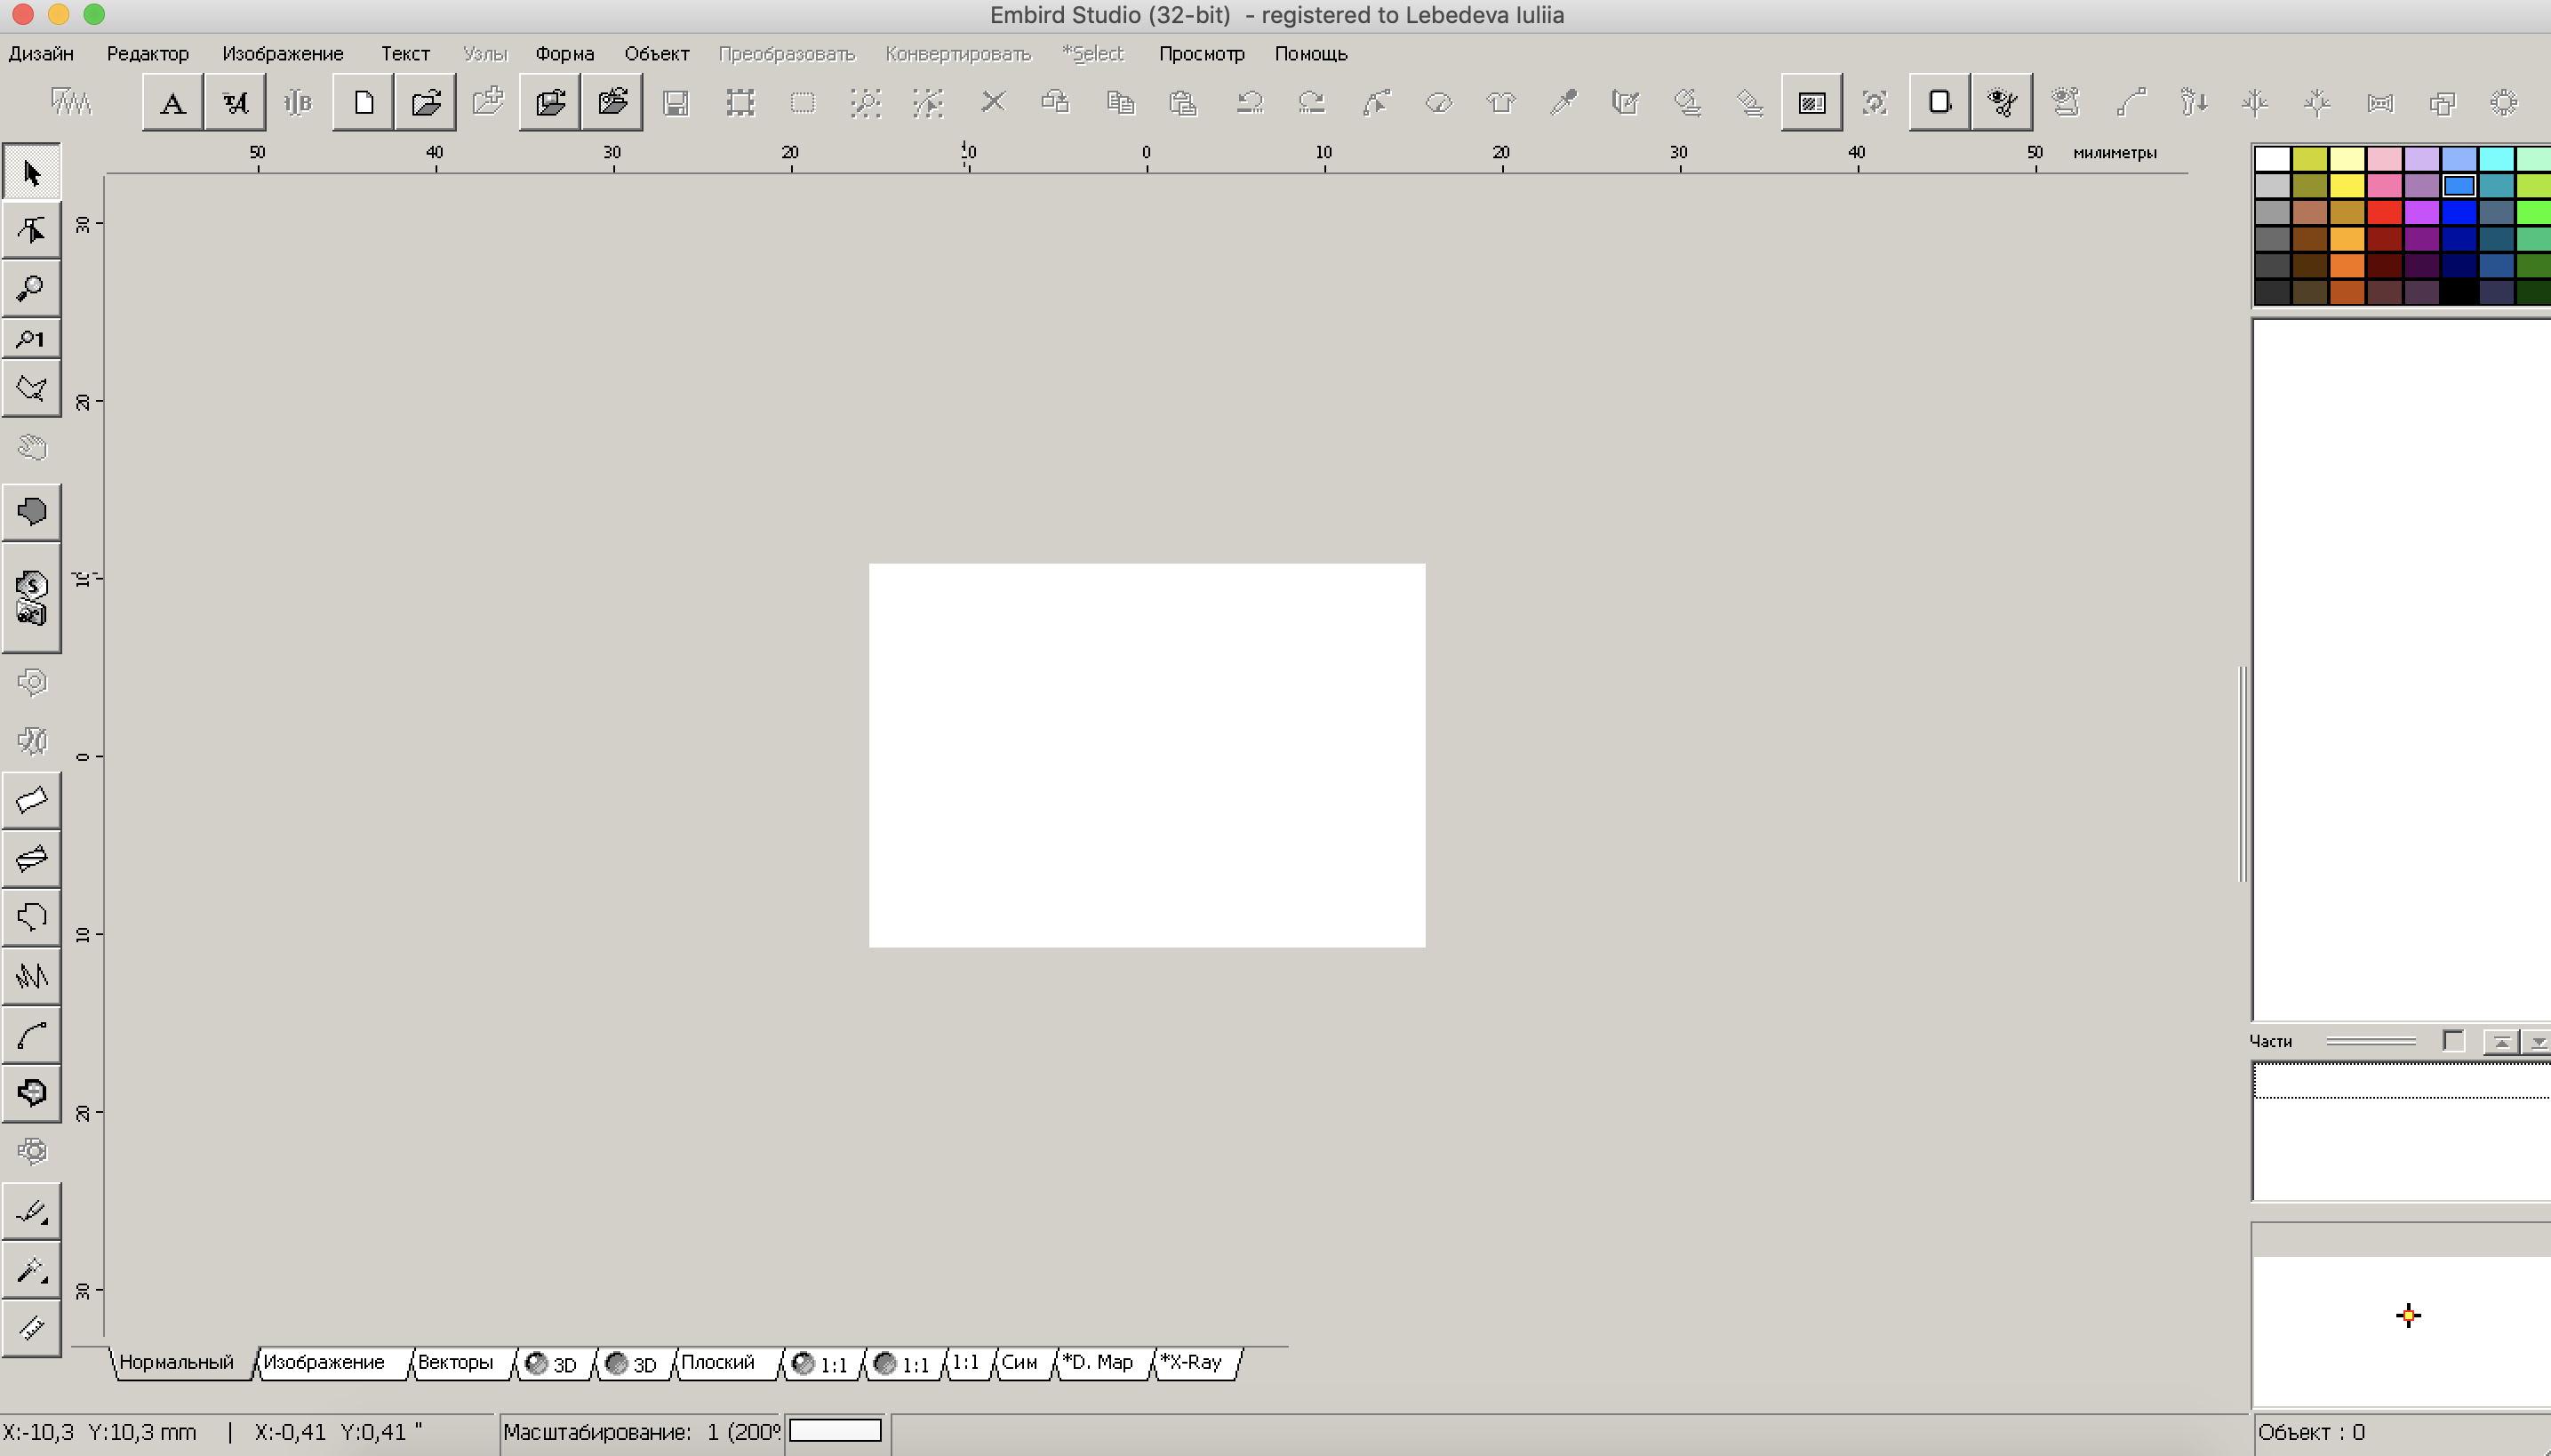Open the Форма menu
This screenshot has height=1456, width=2551.
tap(564, 54)
